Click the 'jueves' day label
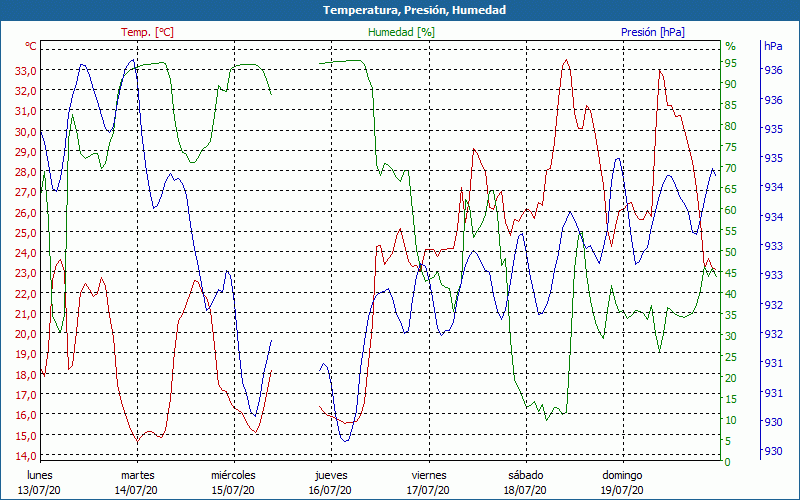 [331, 476]
